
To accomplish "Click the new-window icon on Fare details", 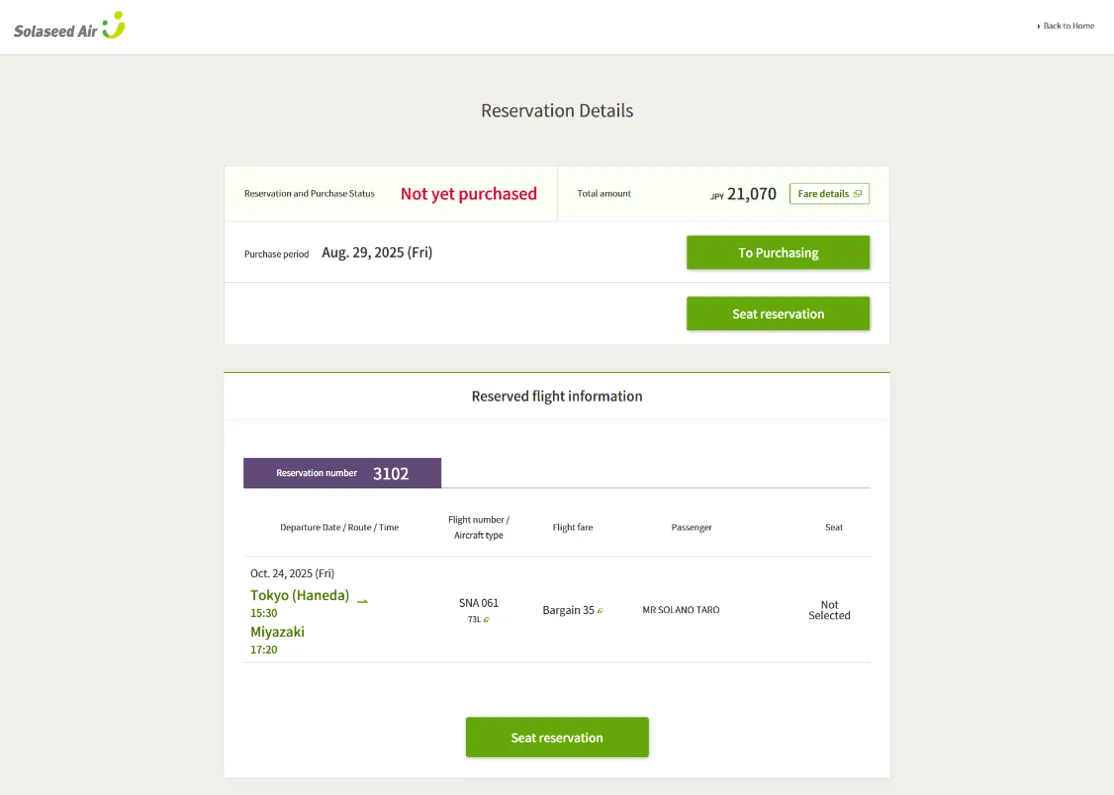I will 858,194.
